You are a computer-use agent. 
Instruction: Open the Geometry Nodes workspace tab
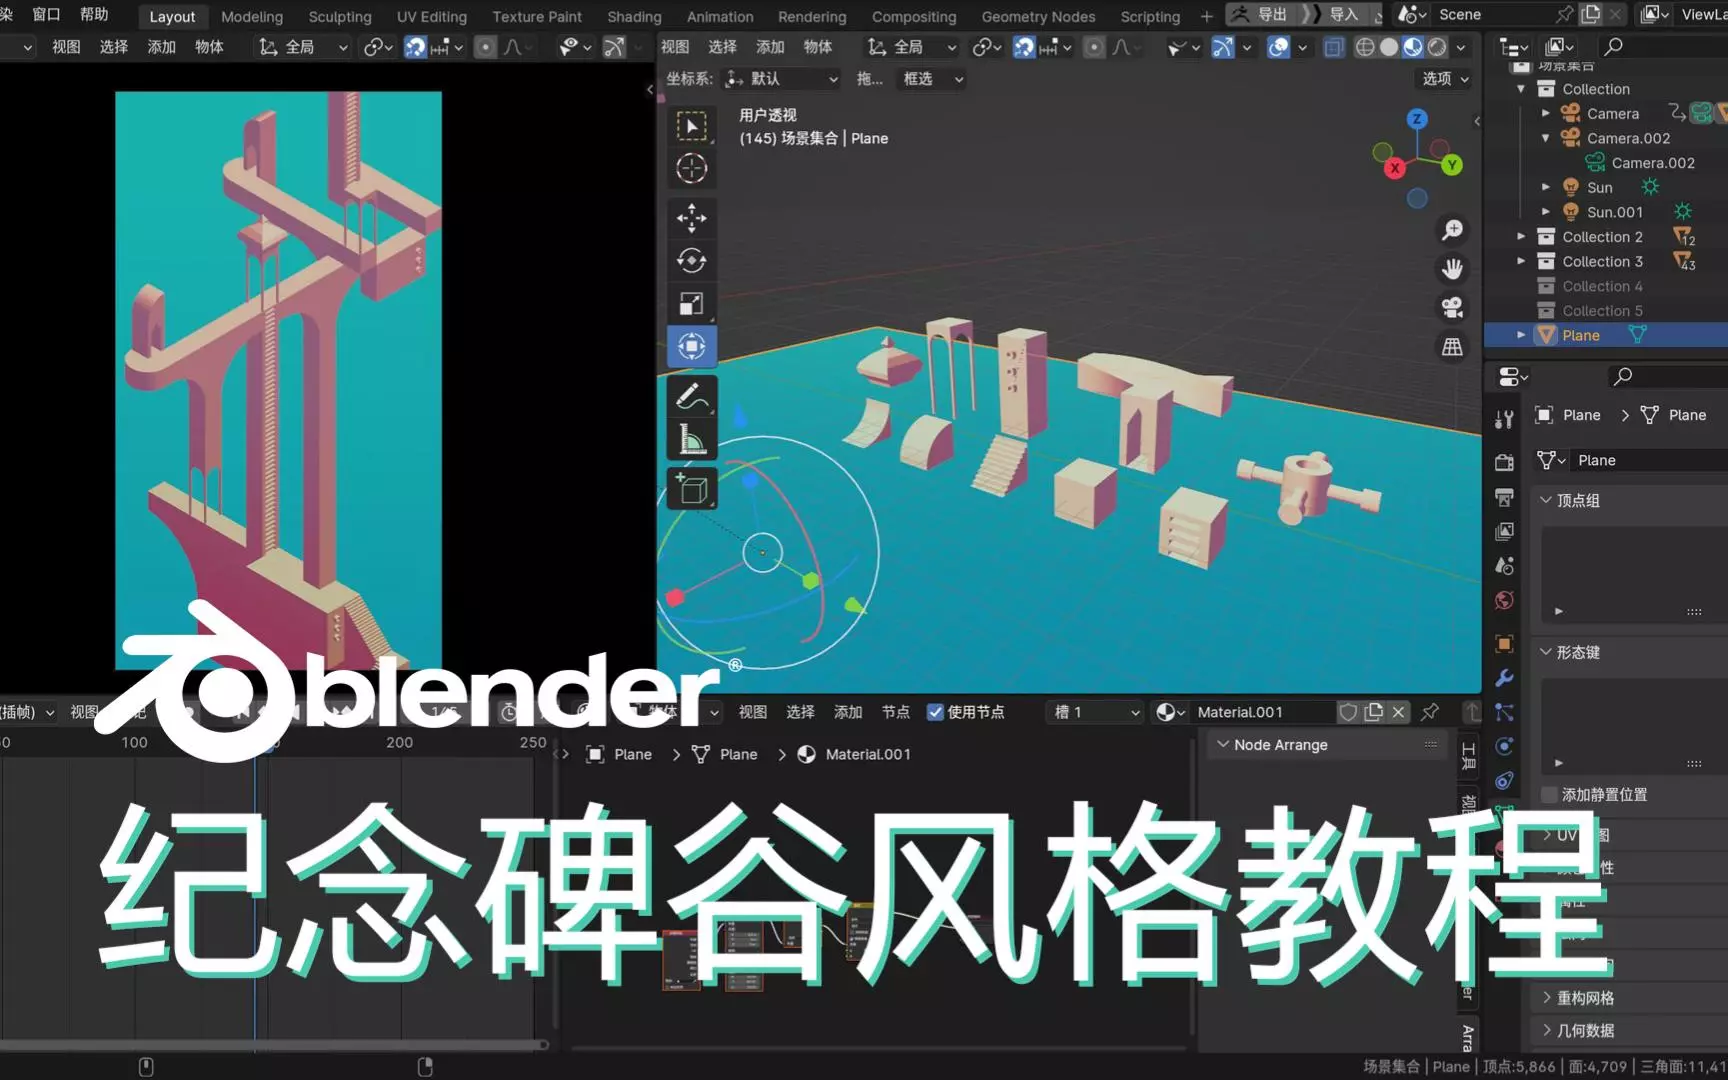click(1038, 17)
